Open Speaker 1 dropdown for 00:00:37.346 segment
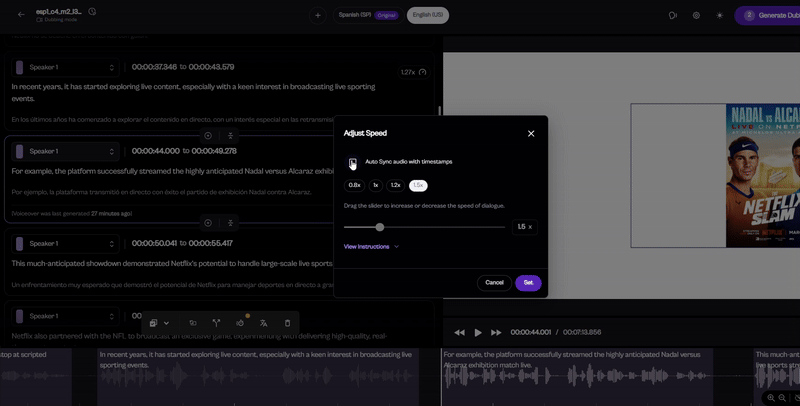800x406 pixels. click(x=65, y=67)
